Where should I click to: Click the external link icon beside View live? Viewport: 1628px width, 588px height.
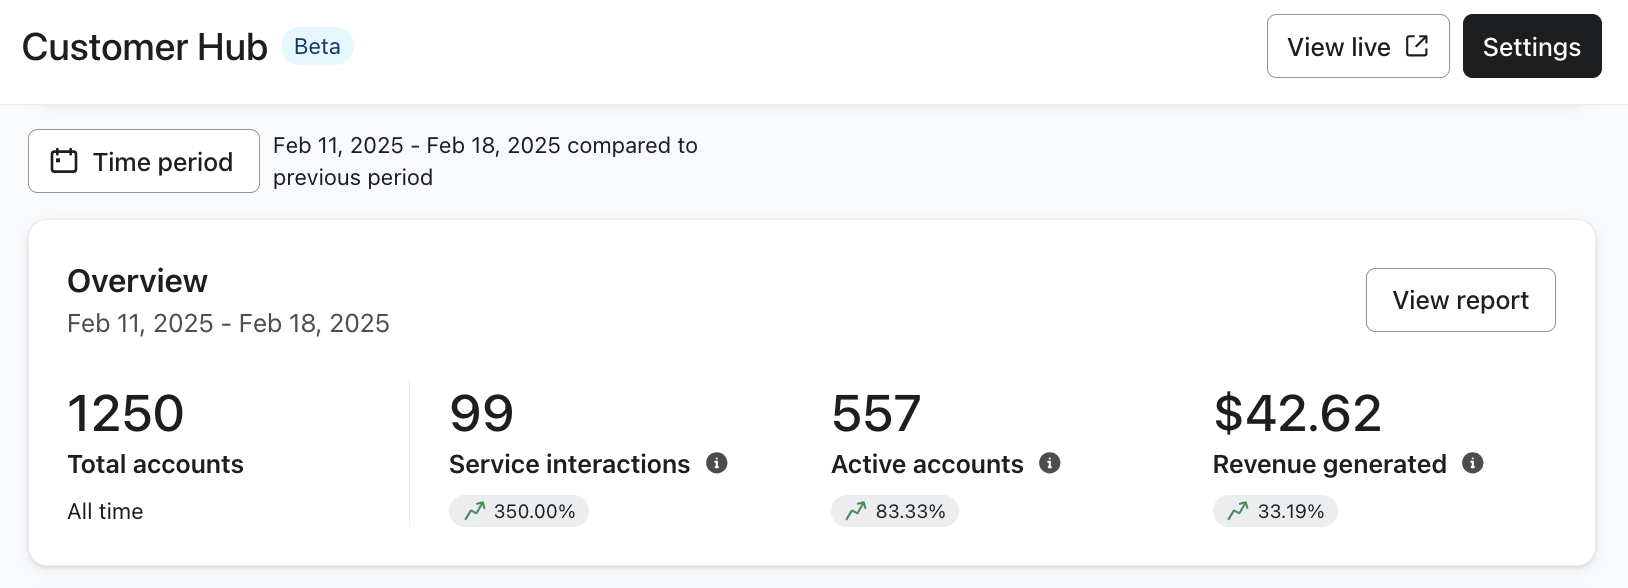pos(1416,45)
